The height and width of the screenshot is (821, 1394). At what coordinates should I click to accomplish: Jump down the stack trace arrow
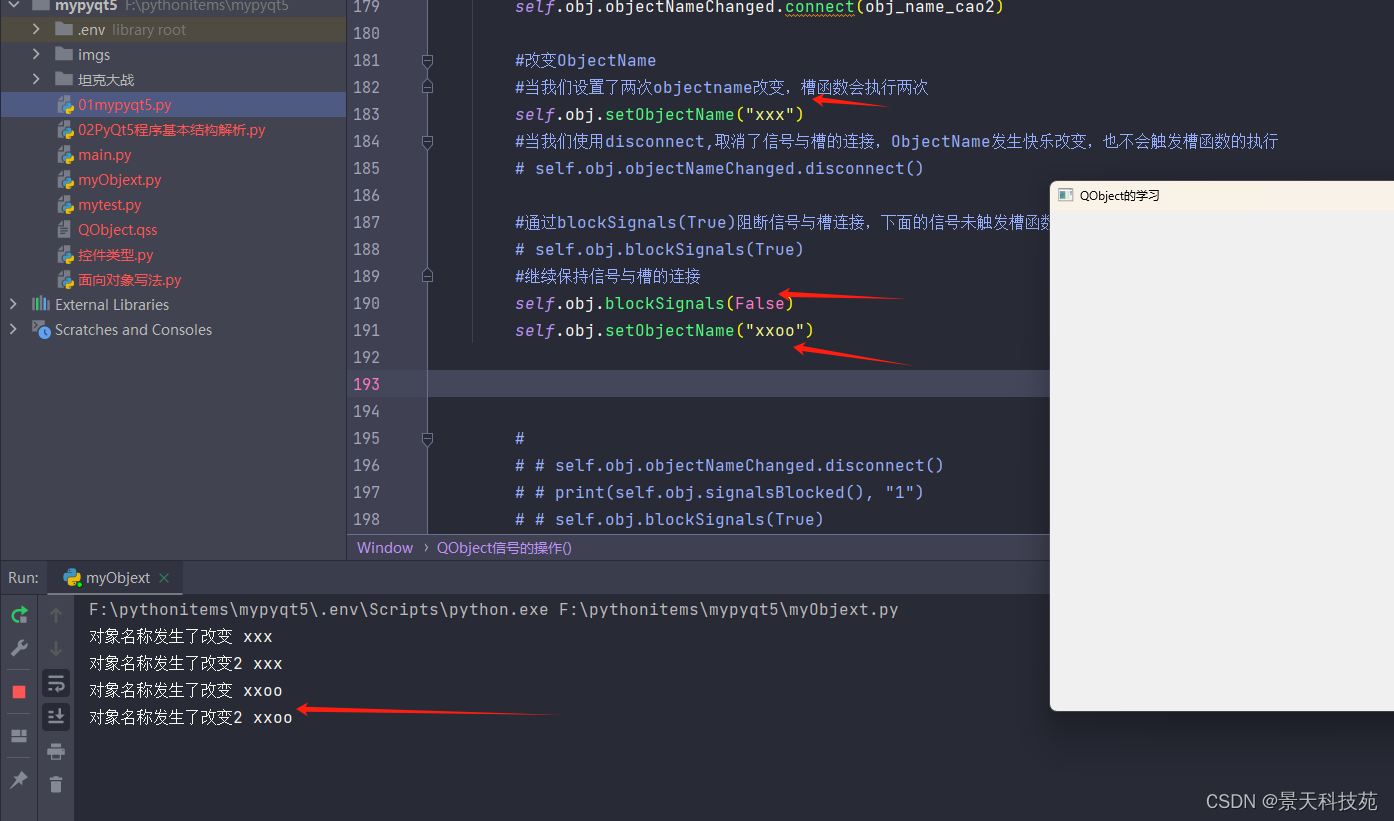[x=56, y=648]
